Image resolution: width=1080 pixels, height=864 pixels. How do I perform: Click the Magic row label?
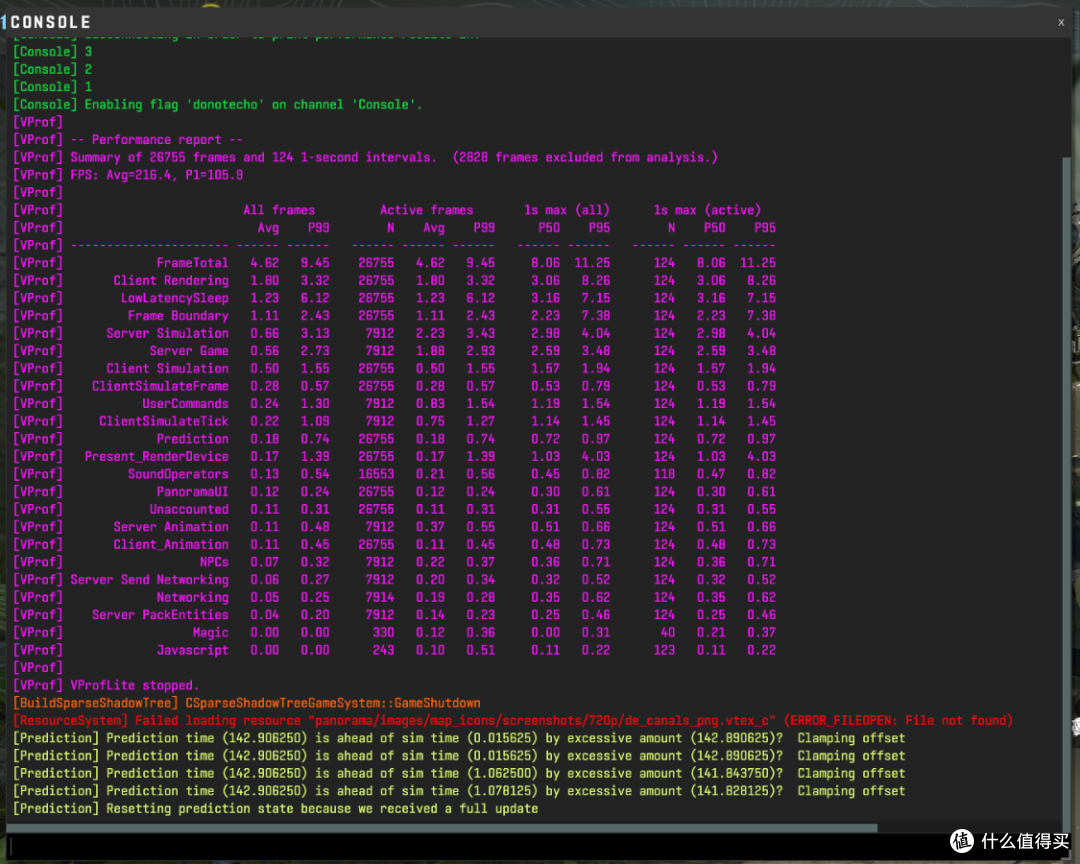point(211,632)
